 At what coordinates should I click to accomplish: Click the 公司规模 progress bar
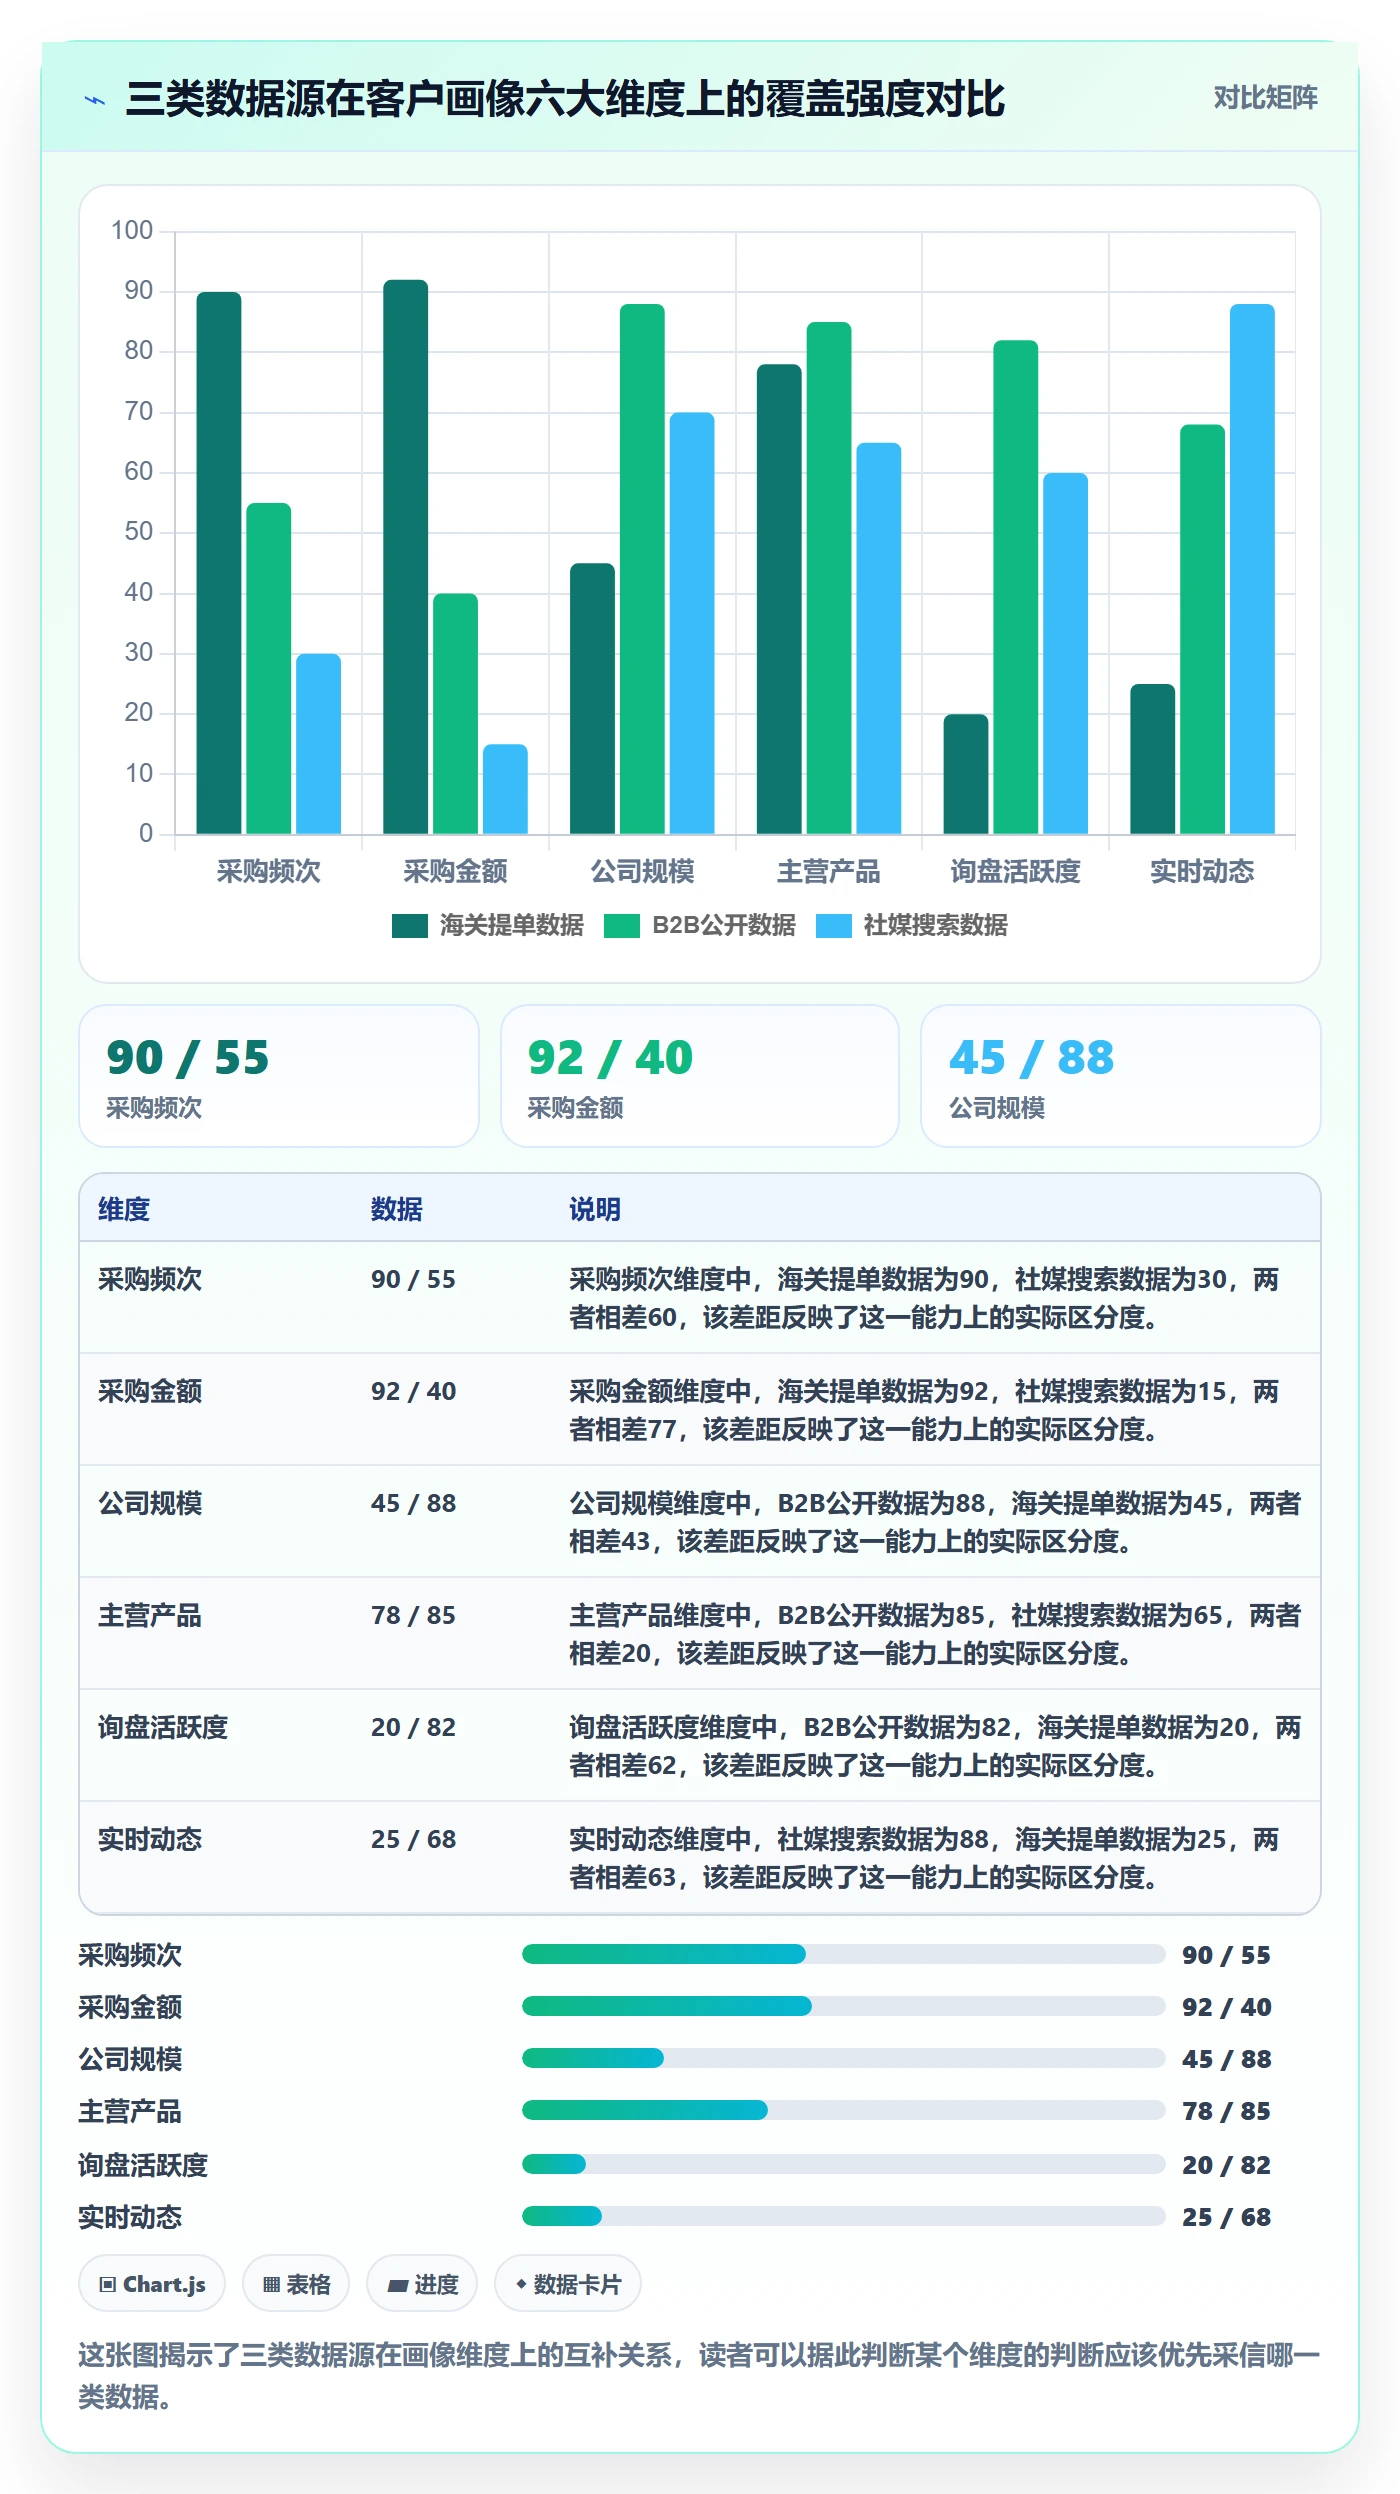pyautogui.click(x=843, y=2058)
